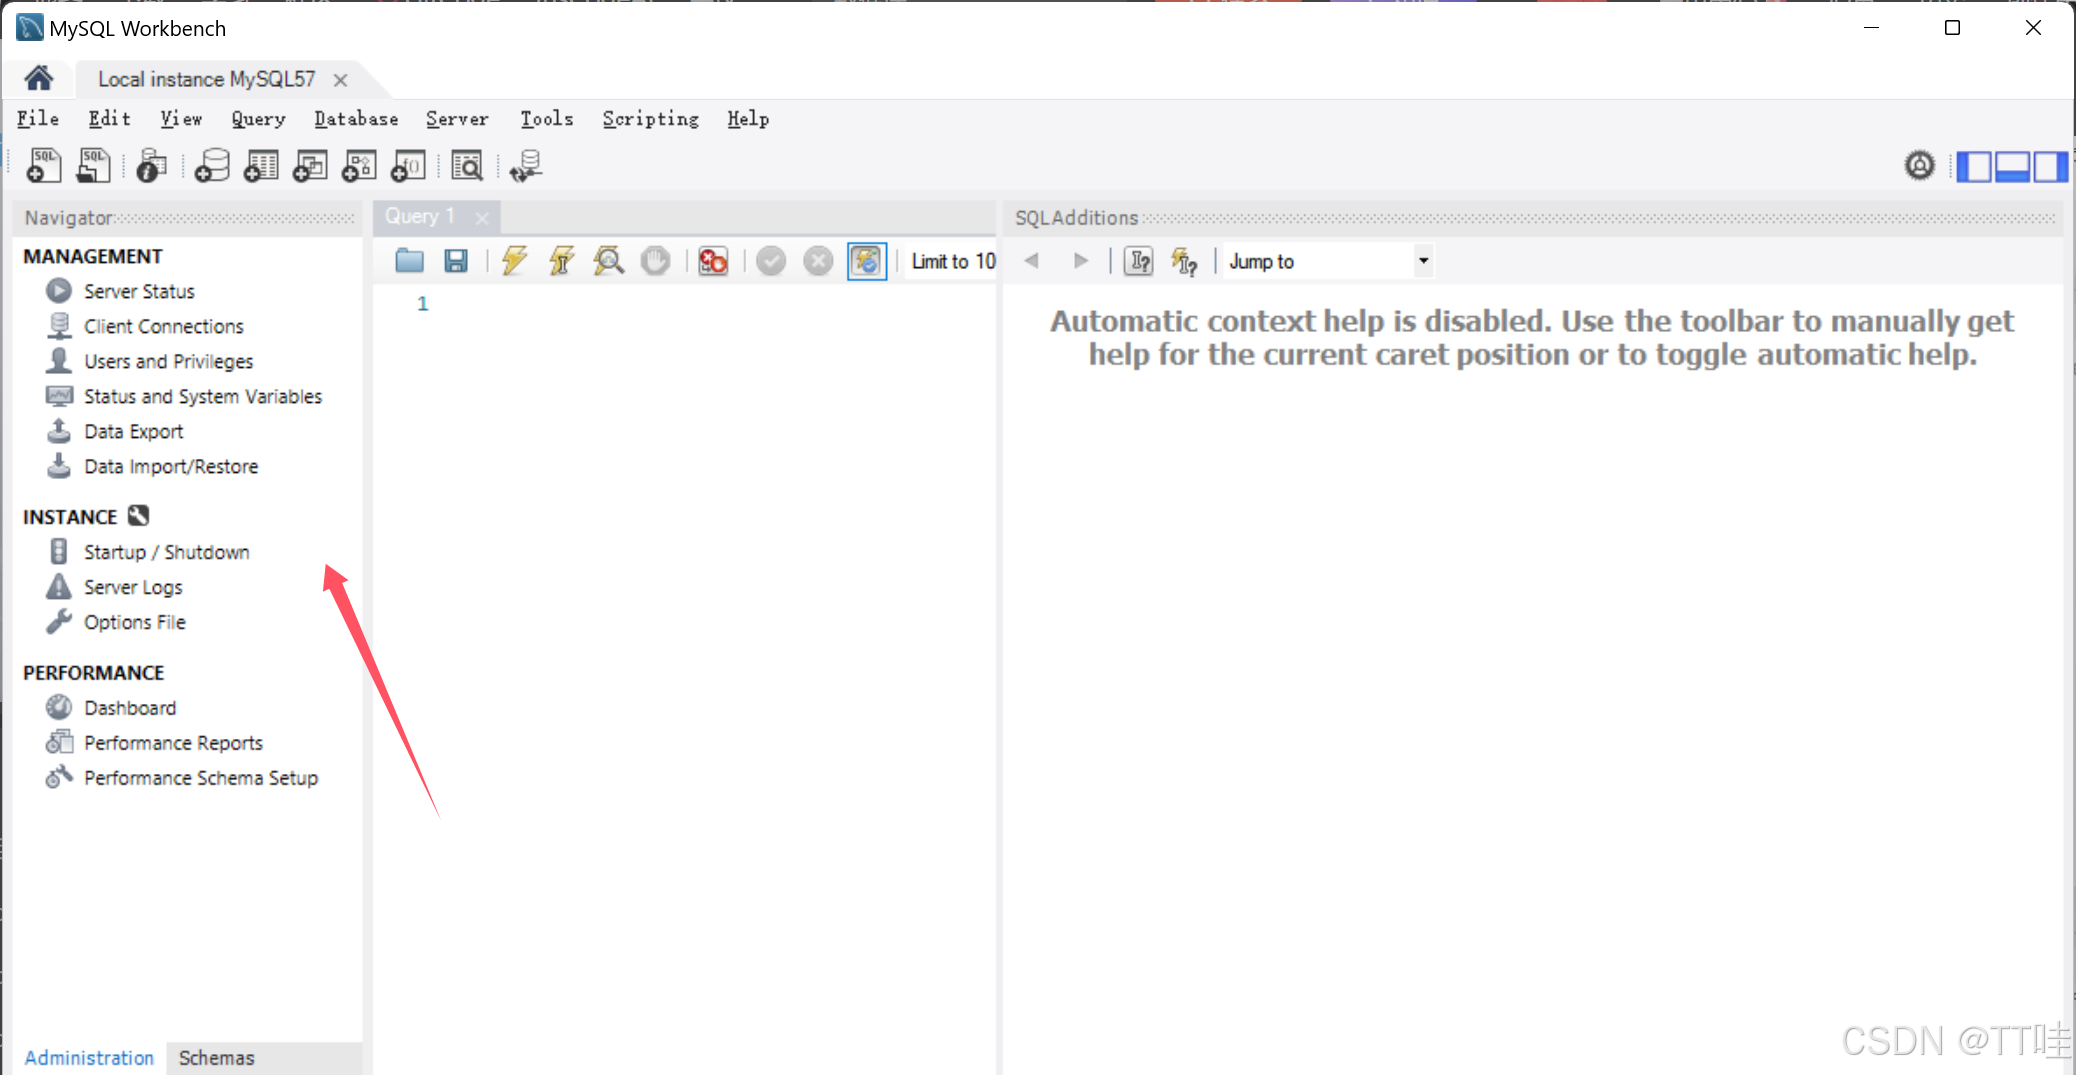Open the Database menu
Viewport: 2076px width, 1075px height.
click(356, 119)
